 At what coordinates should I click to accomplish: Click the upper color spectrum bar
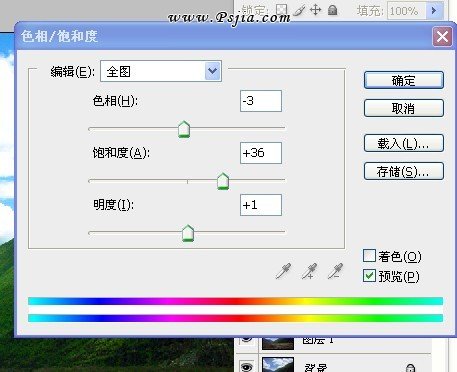coord(235,301)
